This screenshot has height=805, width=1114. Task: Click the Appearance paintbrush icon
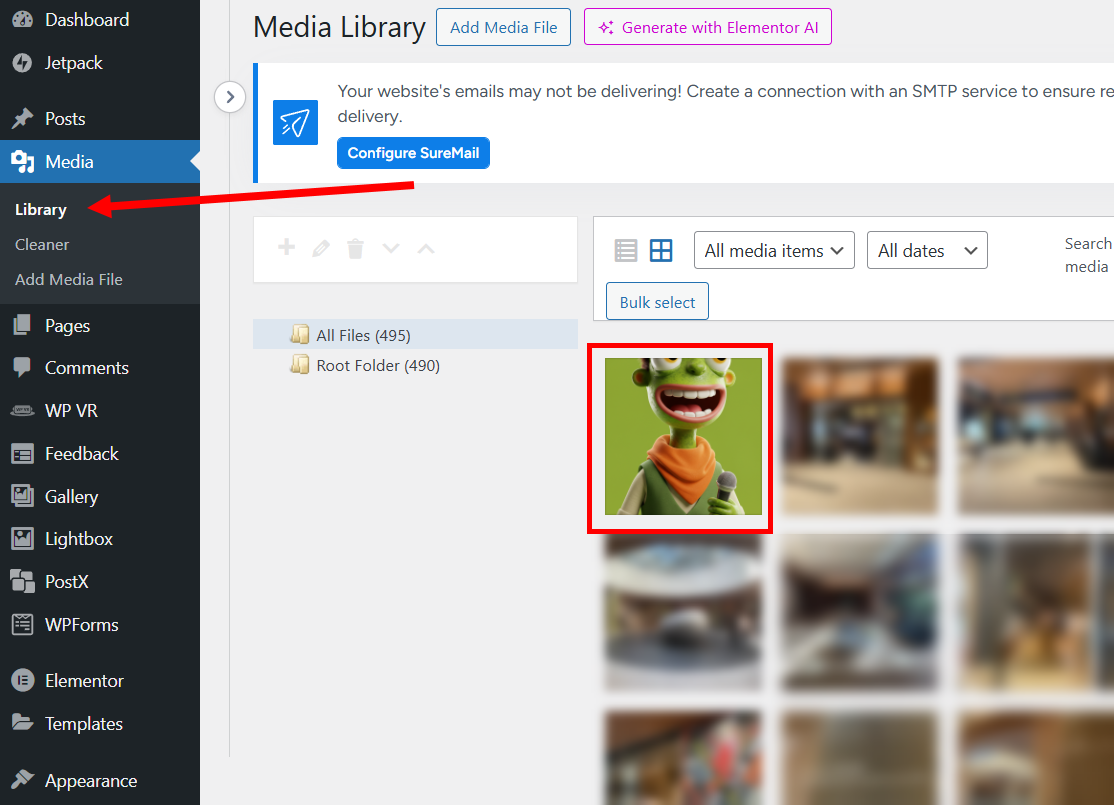[22, 779]
